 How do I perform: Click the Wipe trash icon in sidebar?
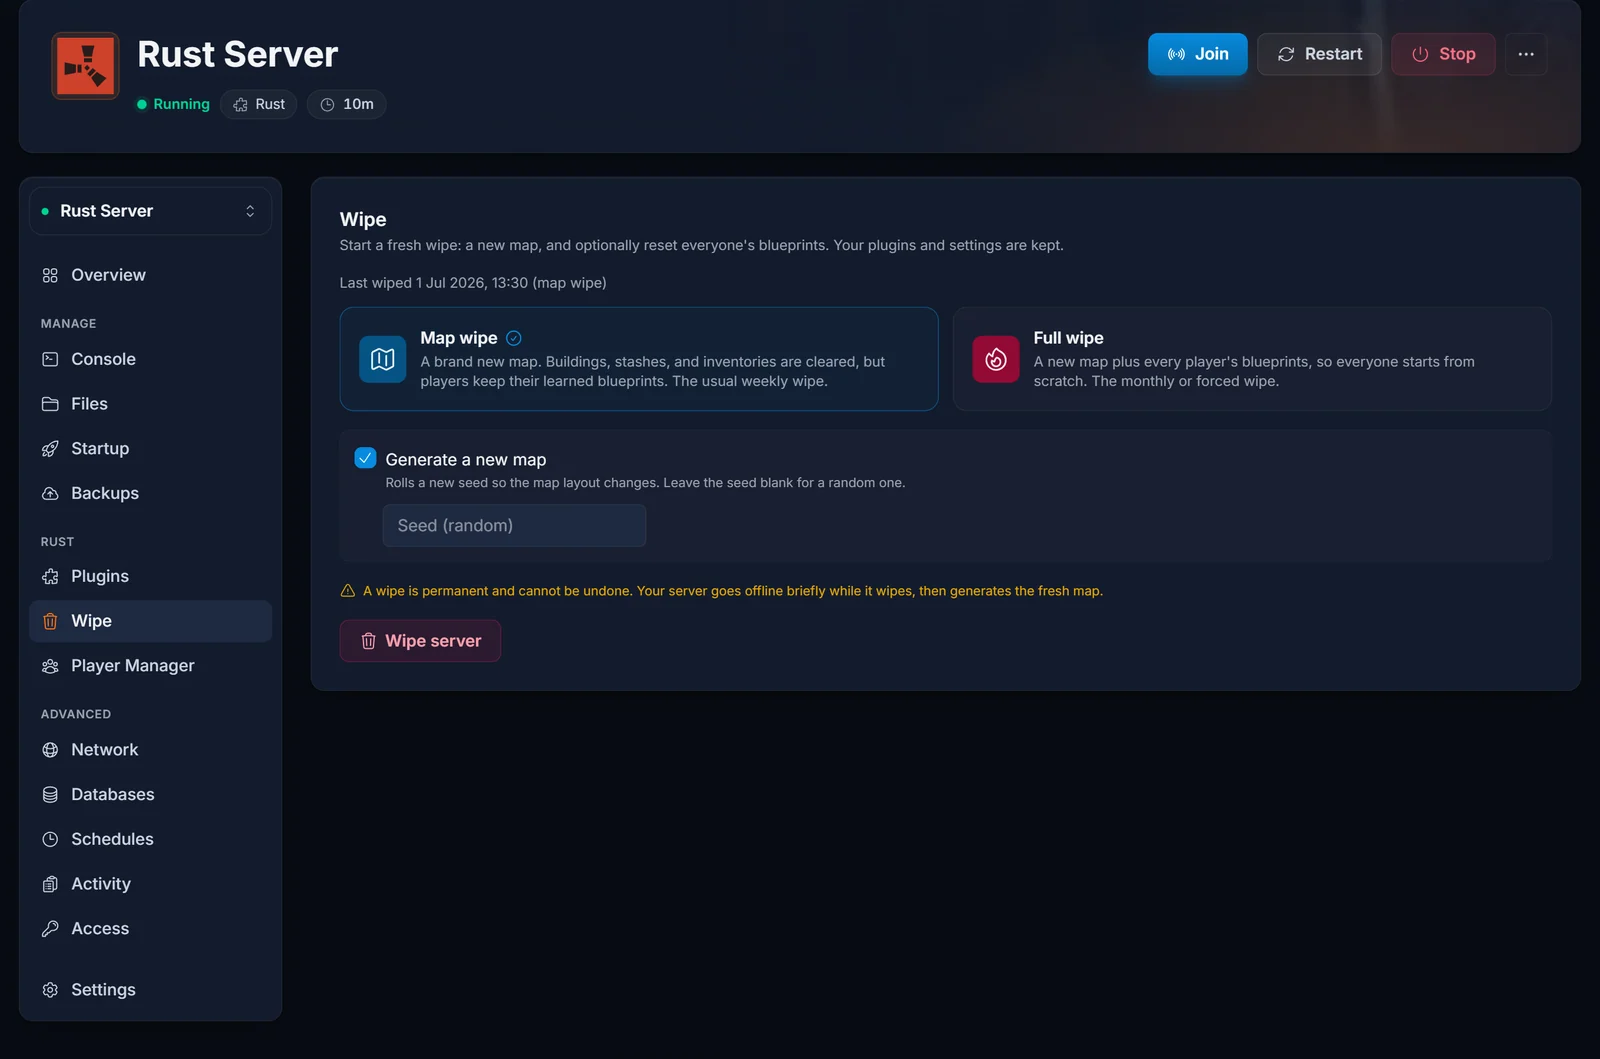pos(50,621)
